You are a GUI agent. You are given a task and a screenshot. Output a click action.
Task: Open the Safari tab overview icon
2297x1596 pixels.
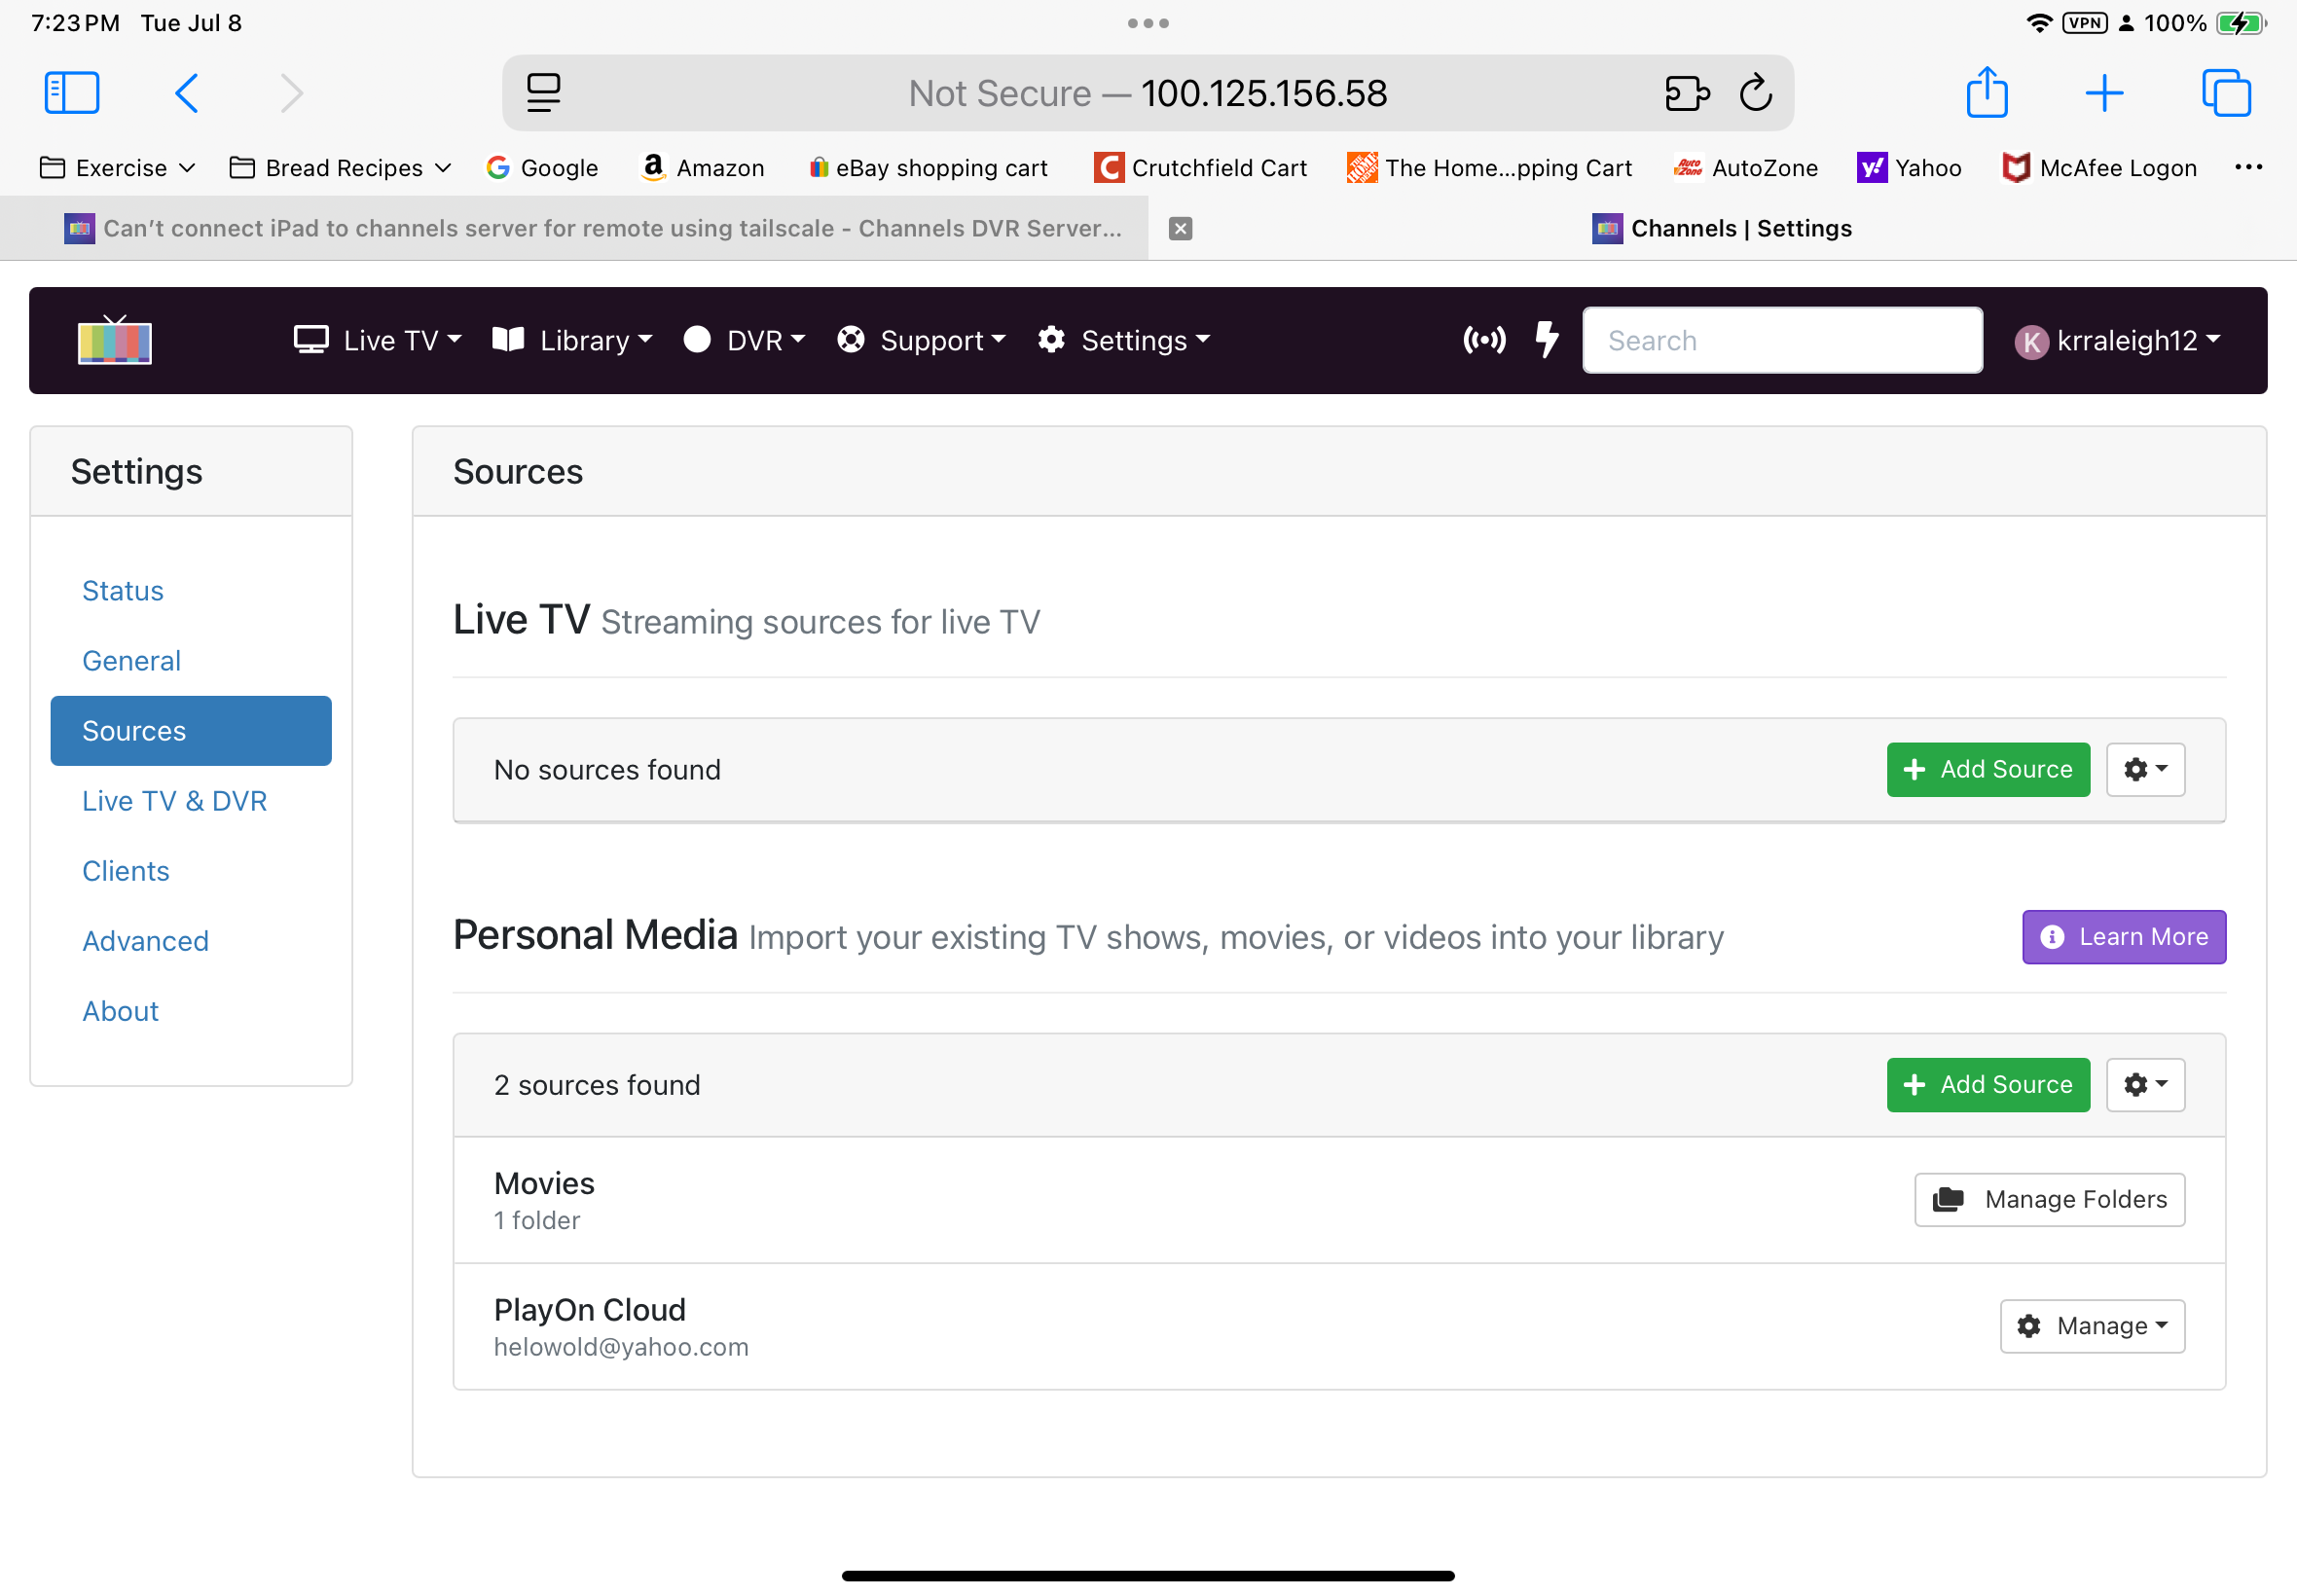(2226, 93)
